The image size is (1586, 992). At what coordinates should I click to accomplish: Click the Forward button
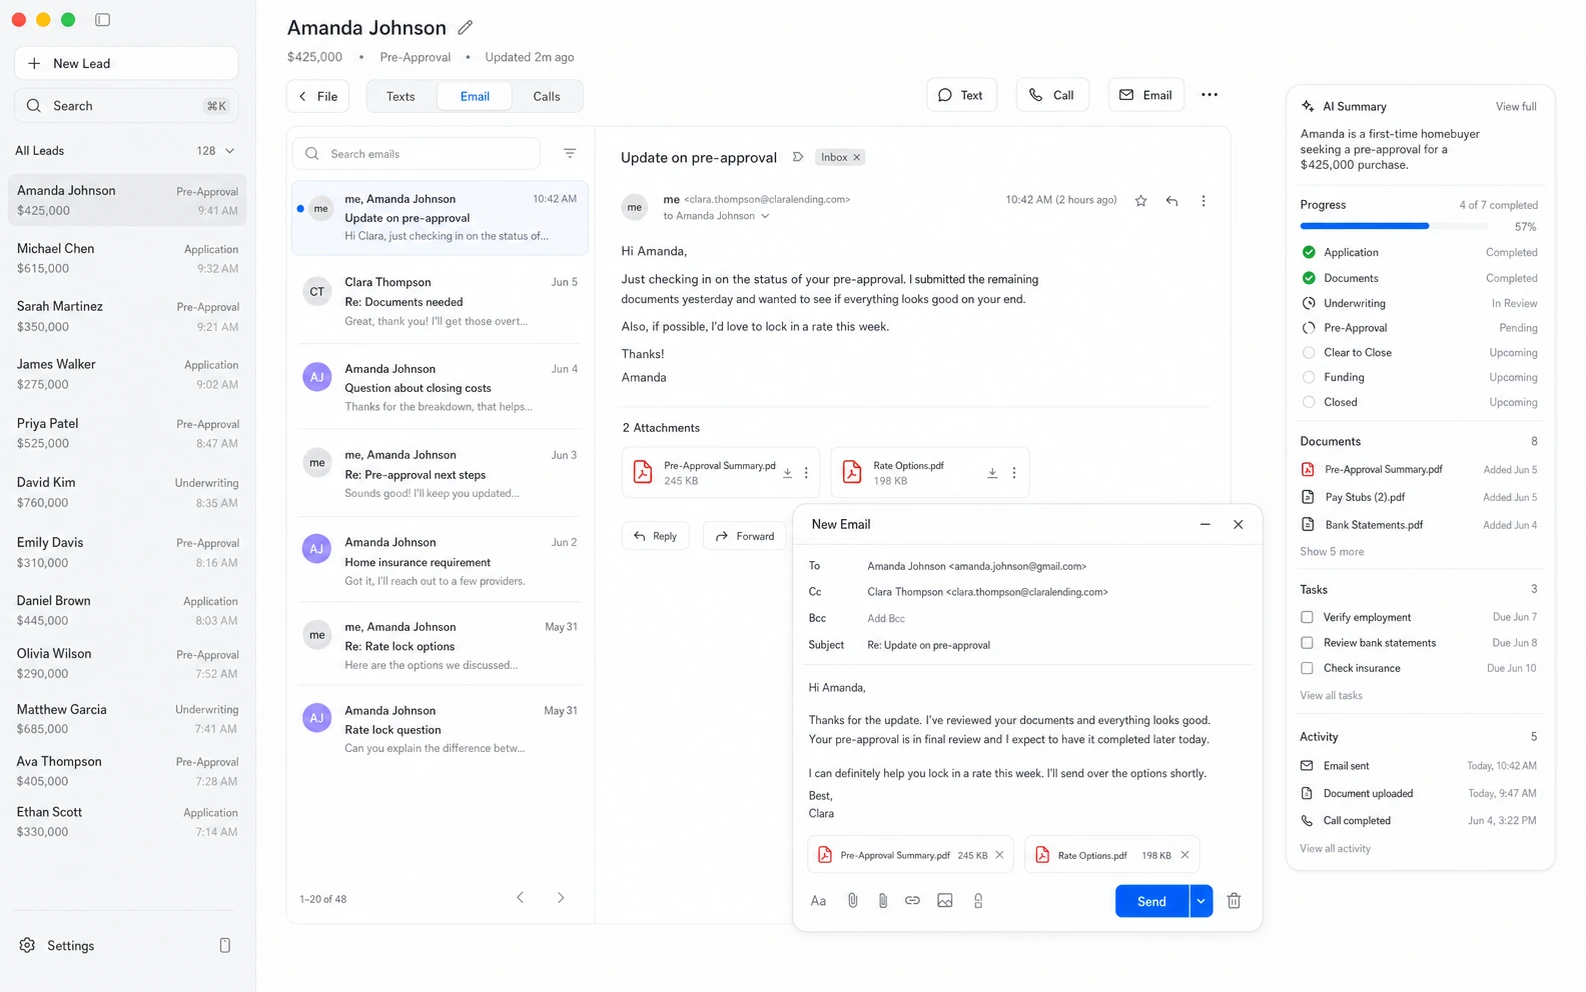(745, 536)
